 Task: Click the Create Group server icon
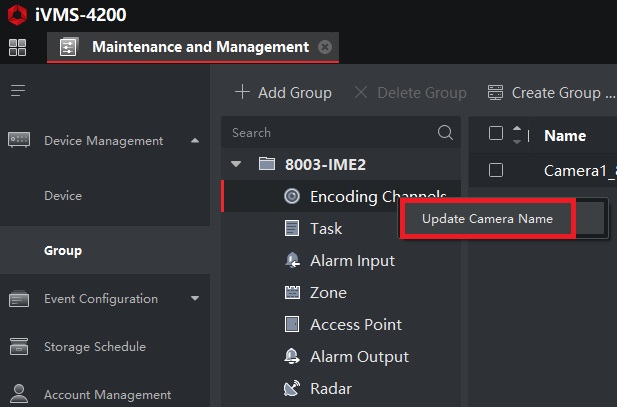point(495,92)
